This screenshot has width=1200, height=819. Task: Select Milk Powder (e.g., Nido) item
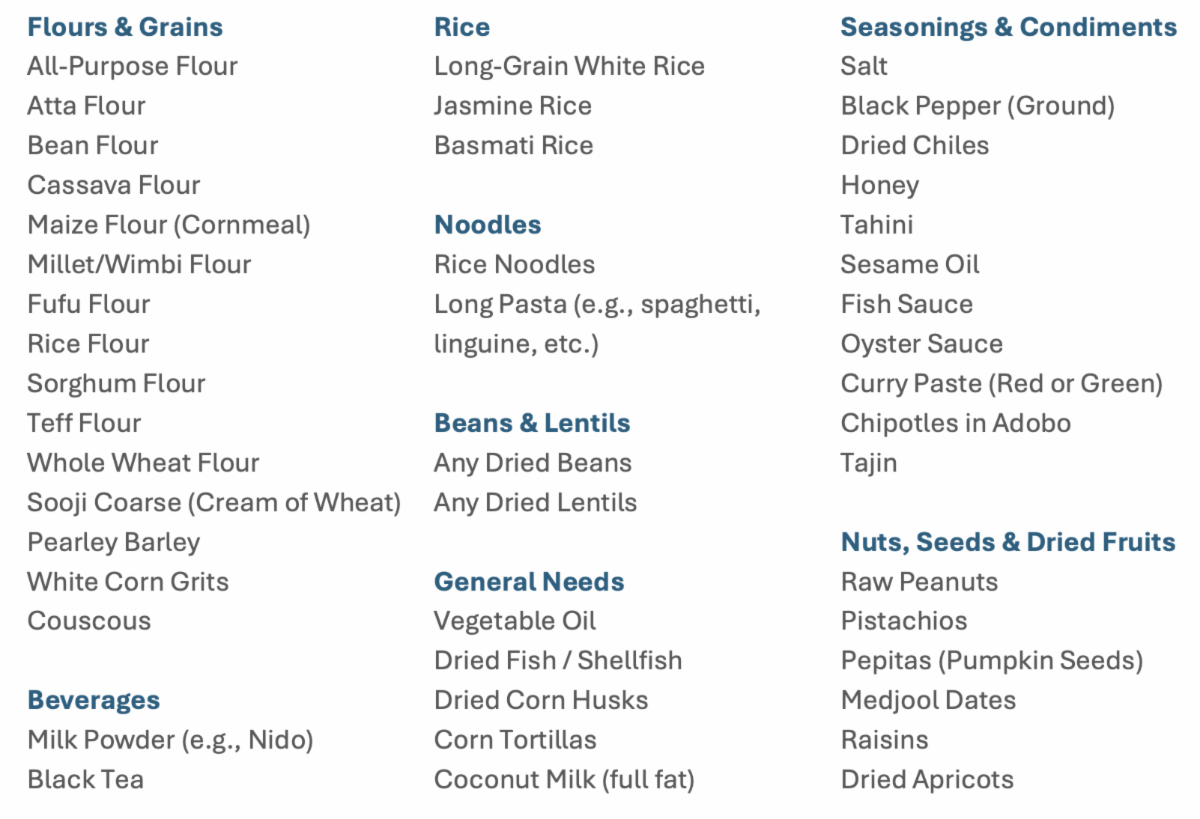(170, 740)
